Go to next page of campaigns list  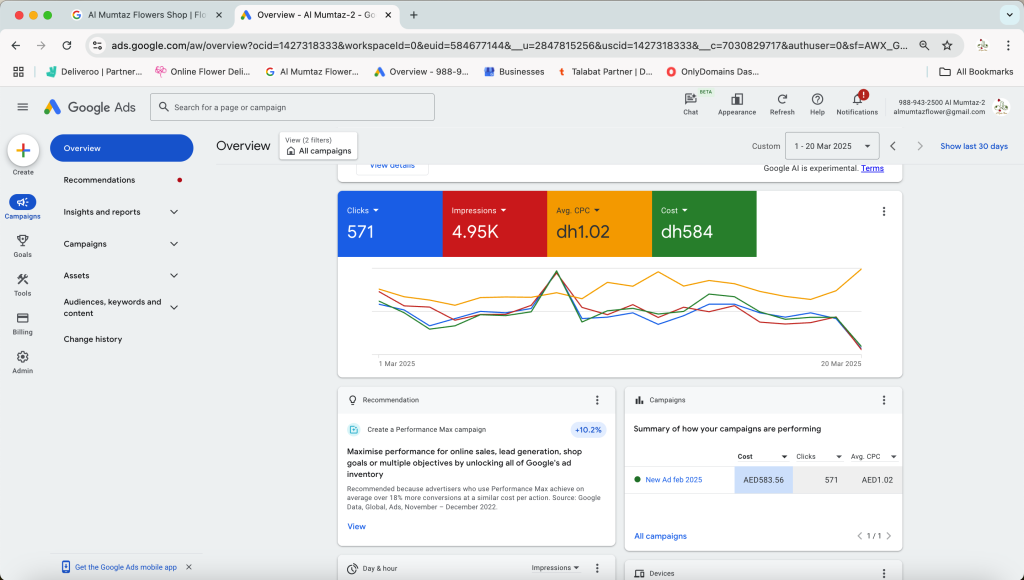coord(888,536)
